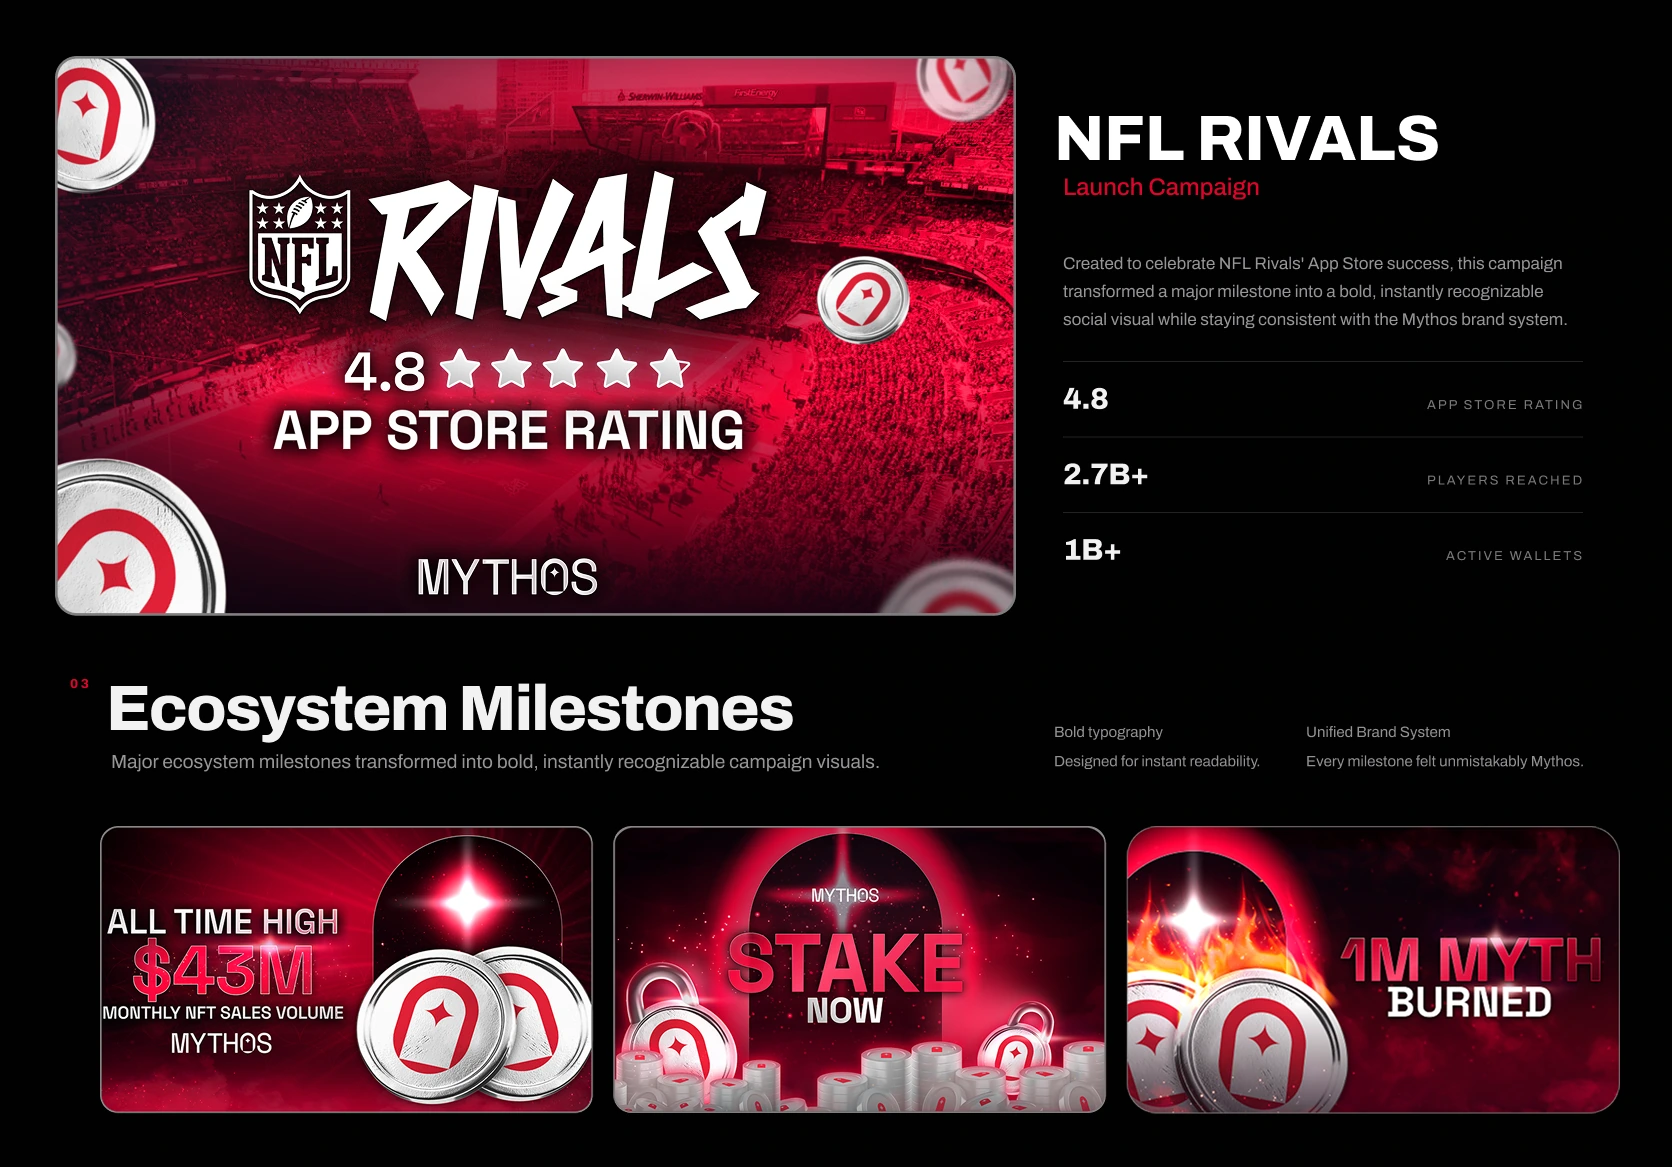
Task: Click the 'Created to celebrate NFL Rivals' paragraph
Action: coord(1315,291)
